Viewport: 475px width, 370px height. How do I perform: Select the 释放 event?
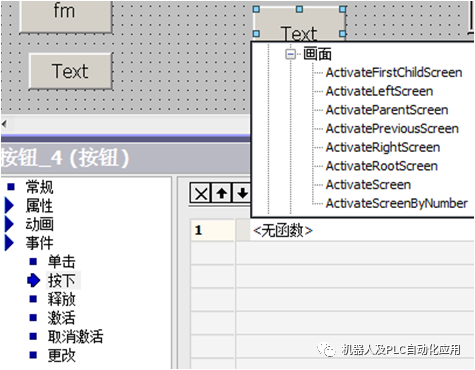click(61, 299)
